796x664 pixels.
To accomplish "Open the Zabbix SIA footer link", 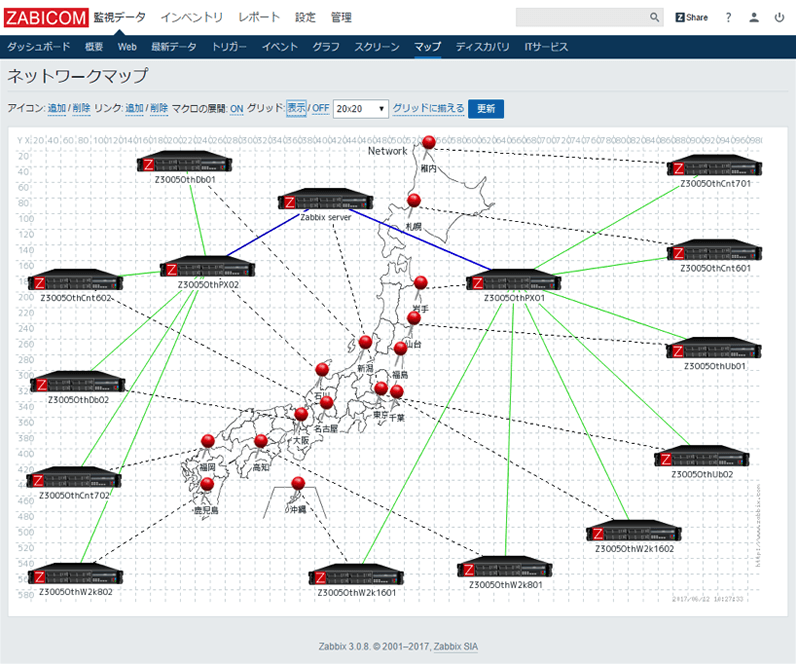I will click(455, 646).
